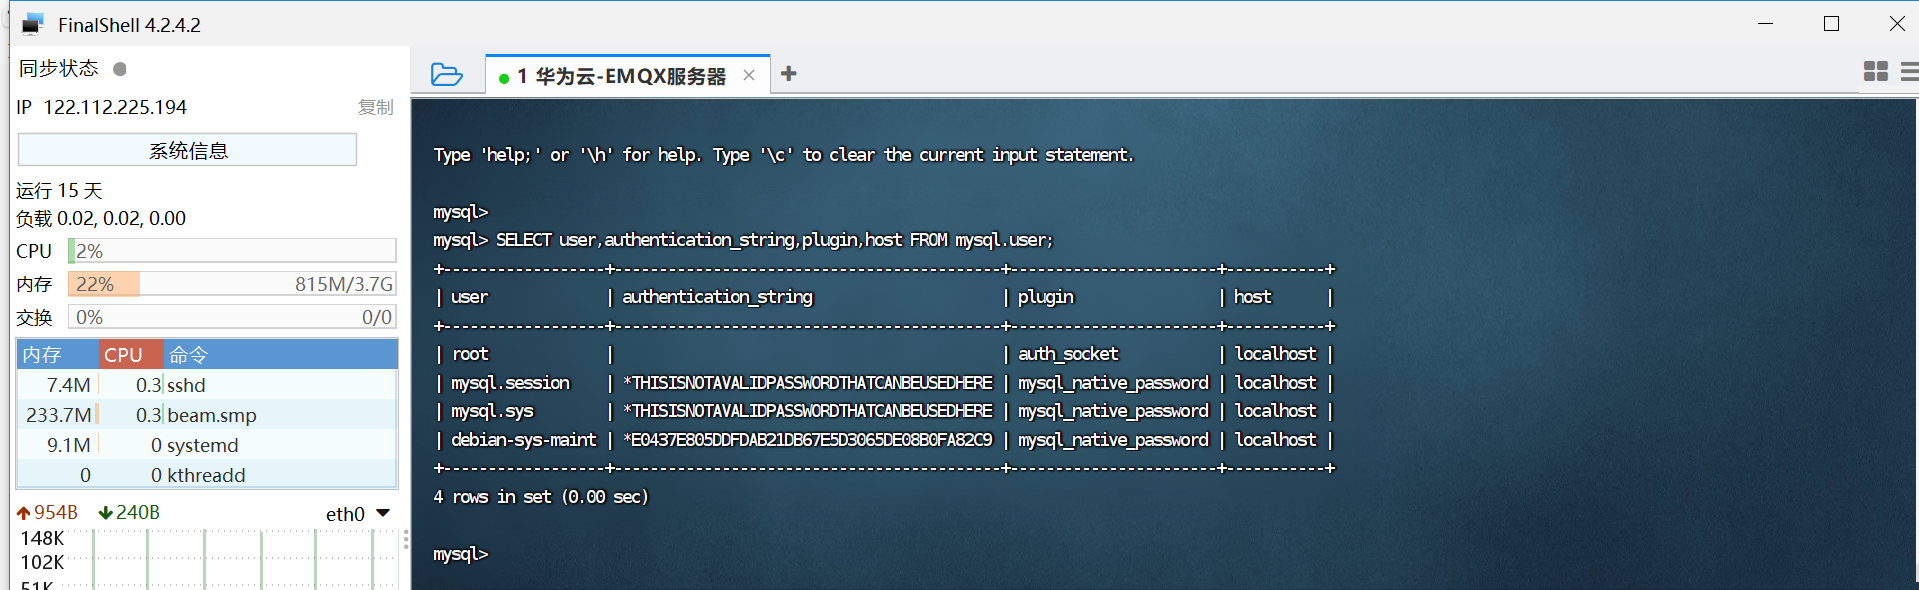
Task: Click the root user cell
Action: [x=470, y=354]
